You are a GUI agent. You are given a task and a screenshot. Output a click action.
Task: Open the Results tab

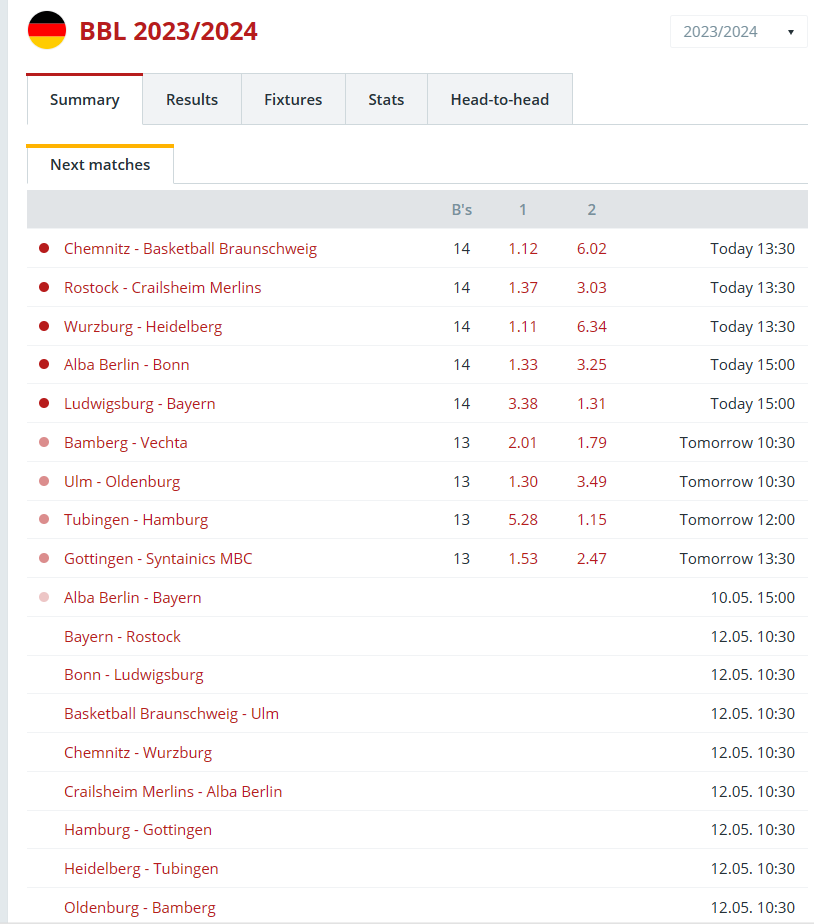192,100
